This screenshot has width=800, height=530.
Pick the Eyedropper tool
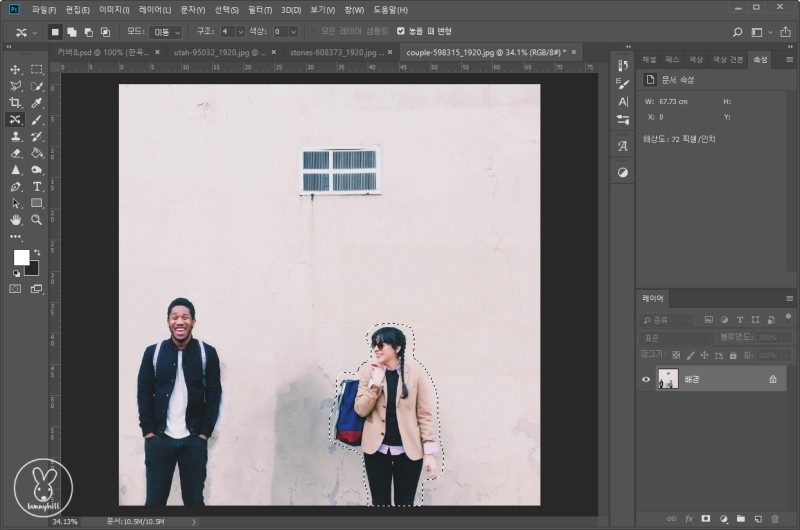(37, 102)
